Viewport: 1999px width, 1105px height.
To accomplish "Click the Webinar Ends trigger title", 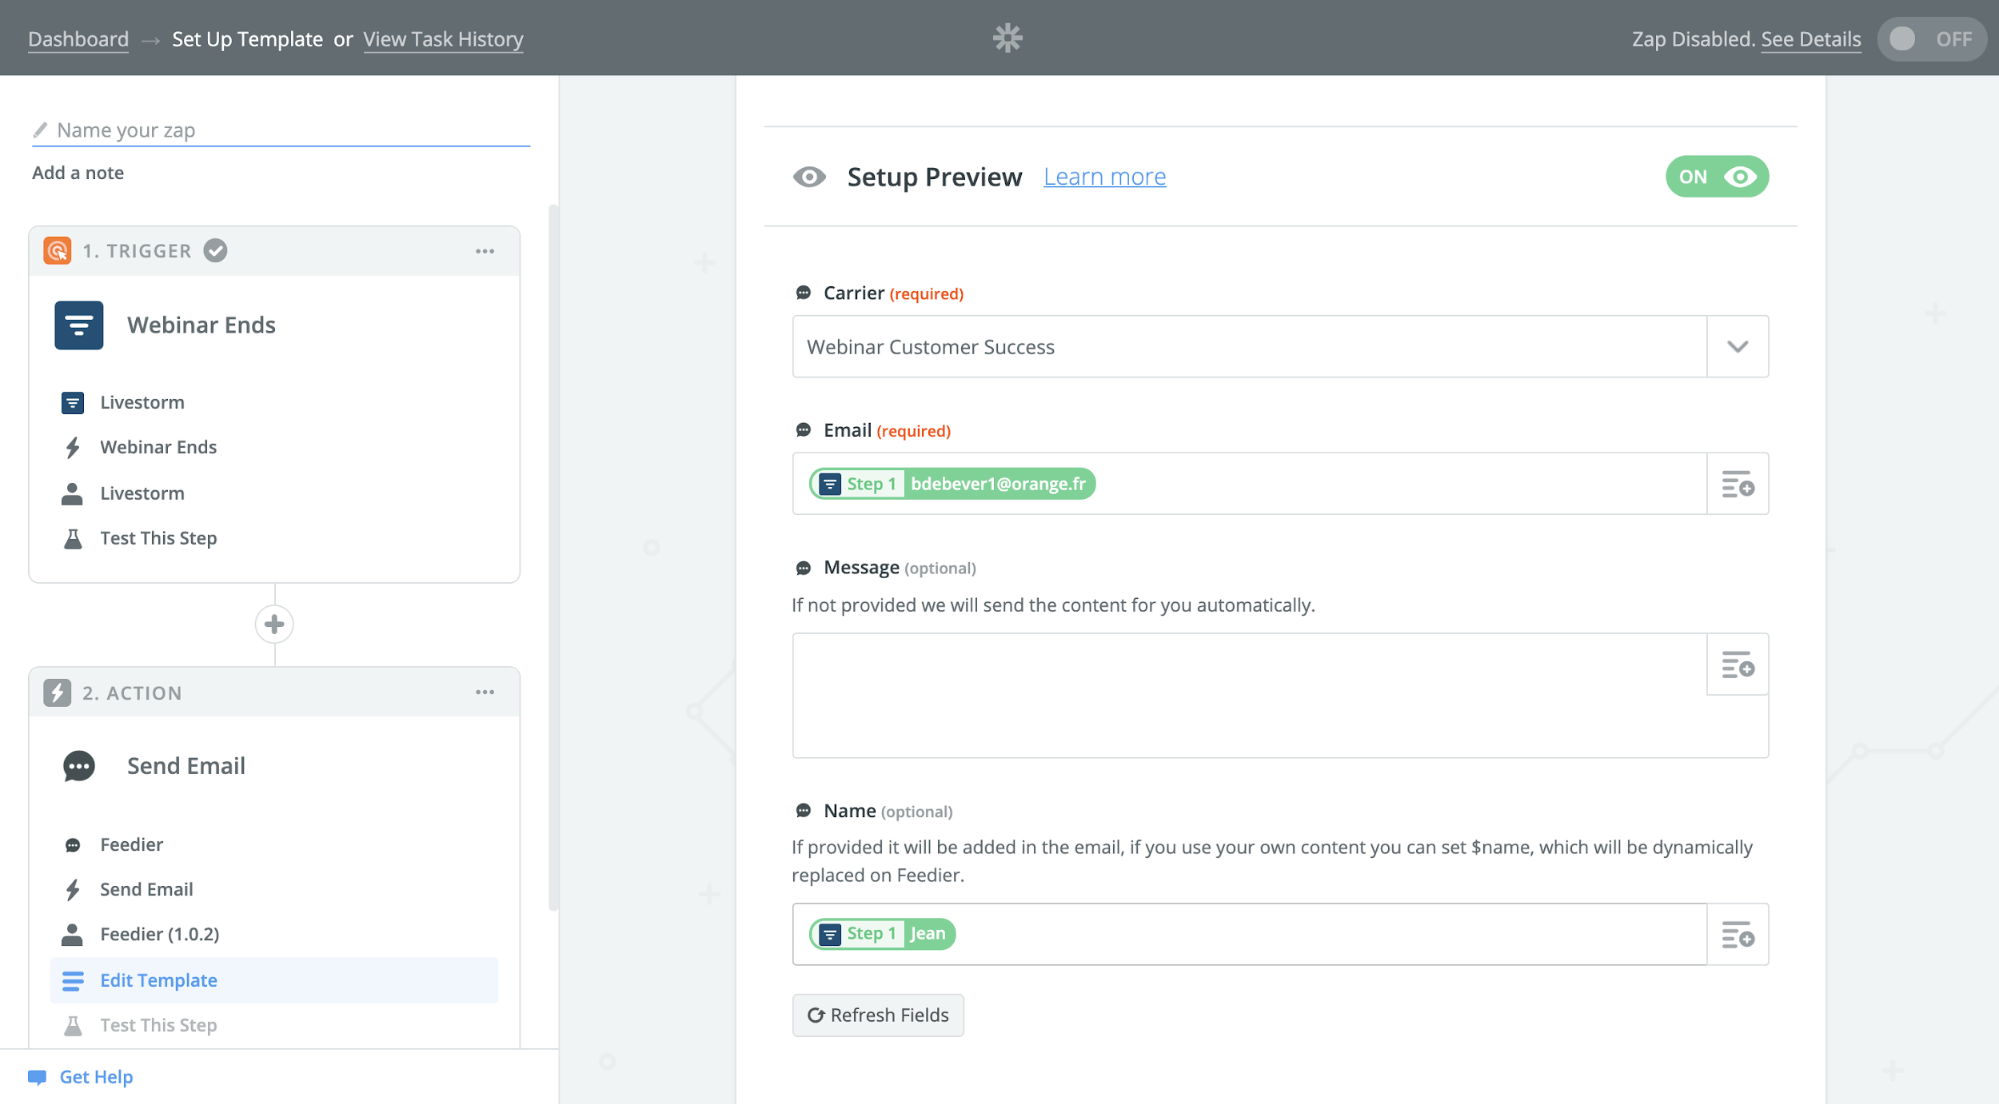I will [201, 325].
